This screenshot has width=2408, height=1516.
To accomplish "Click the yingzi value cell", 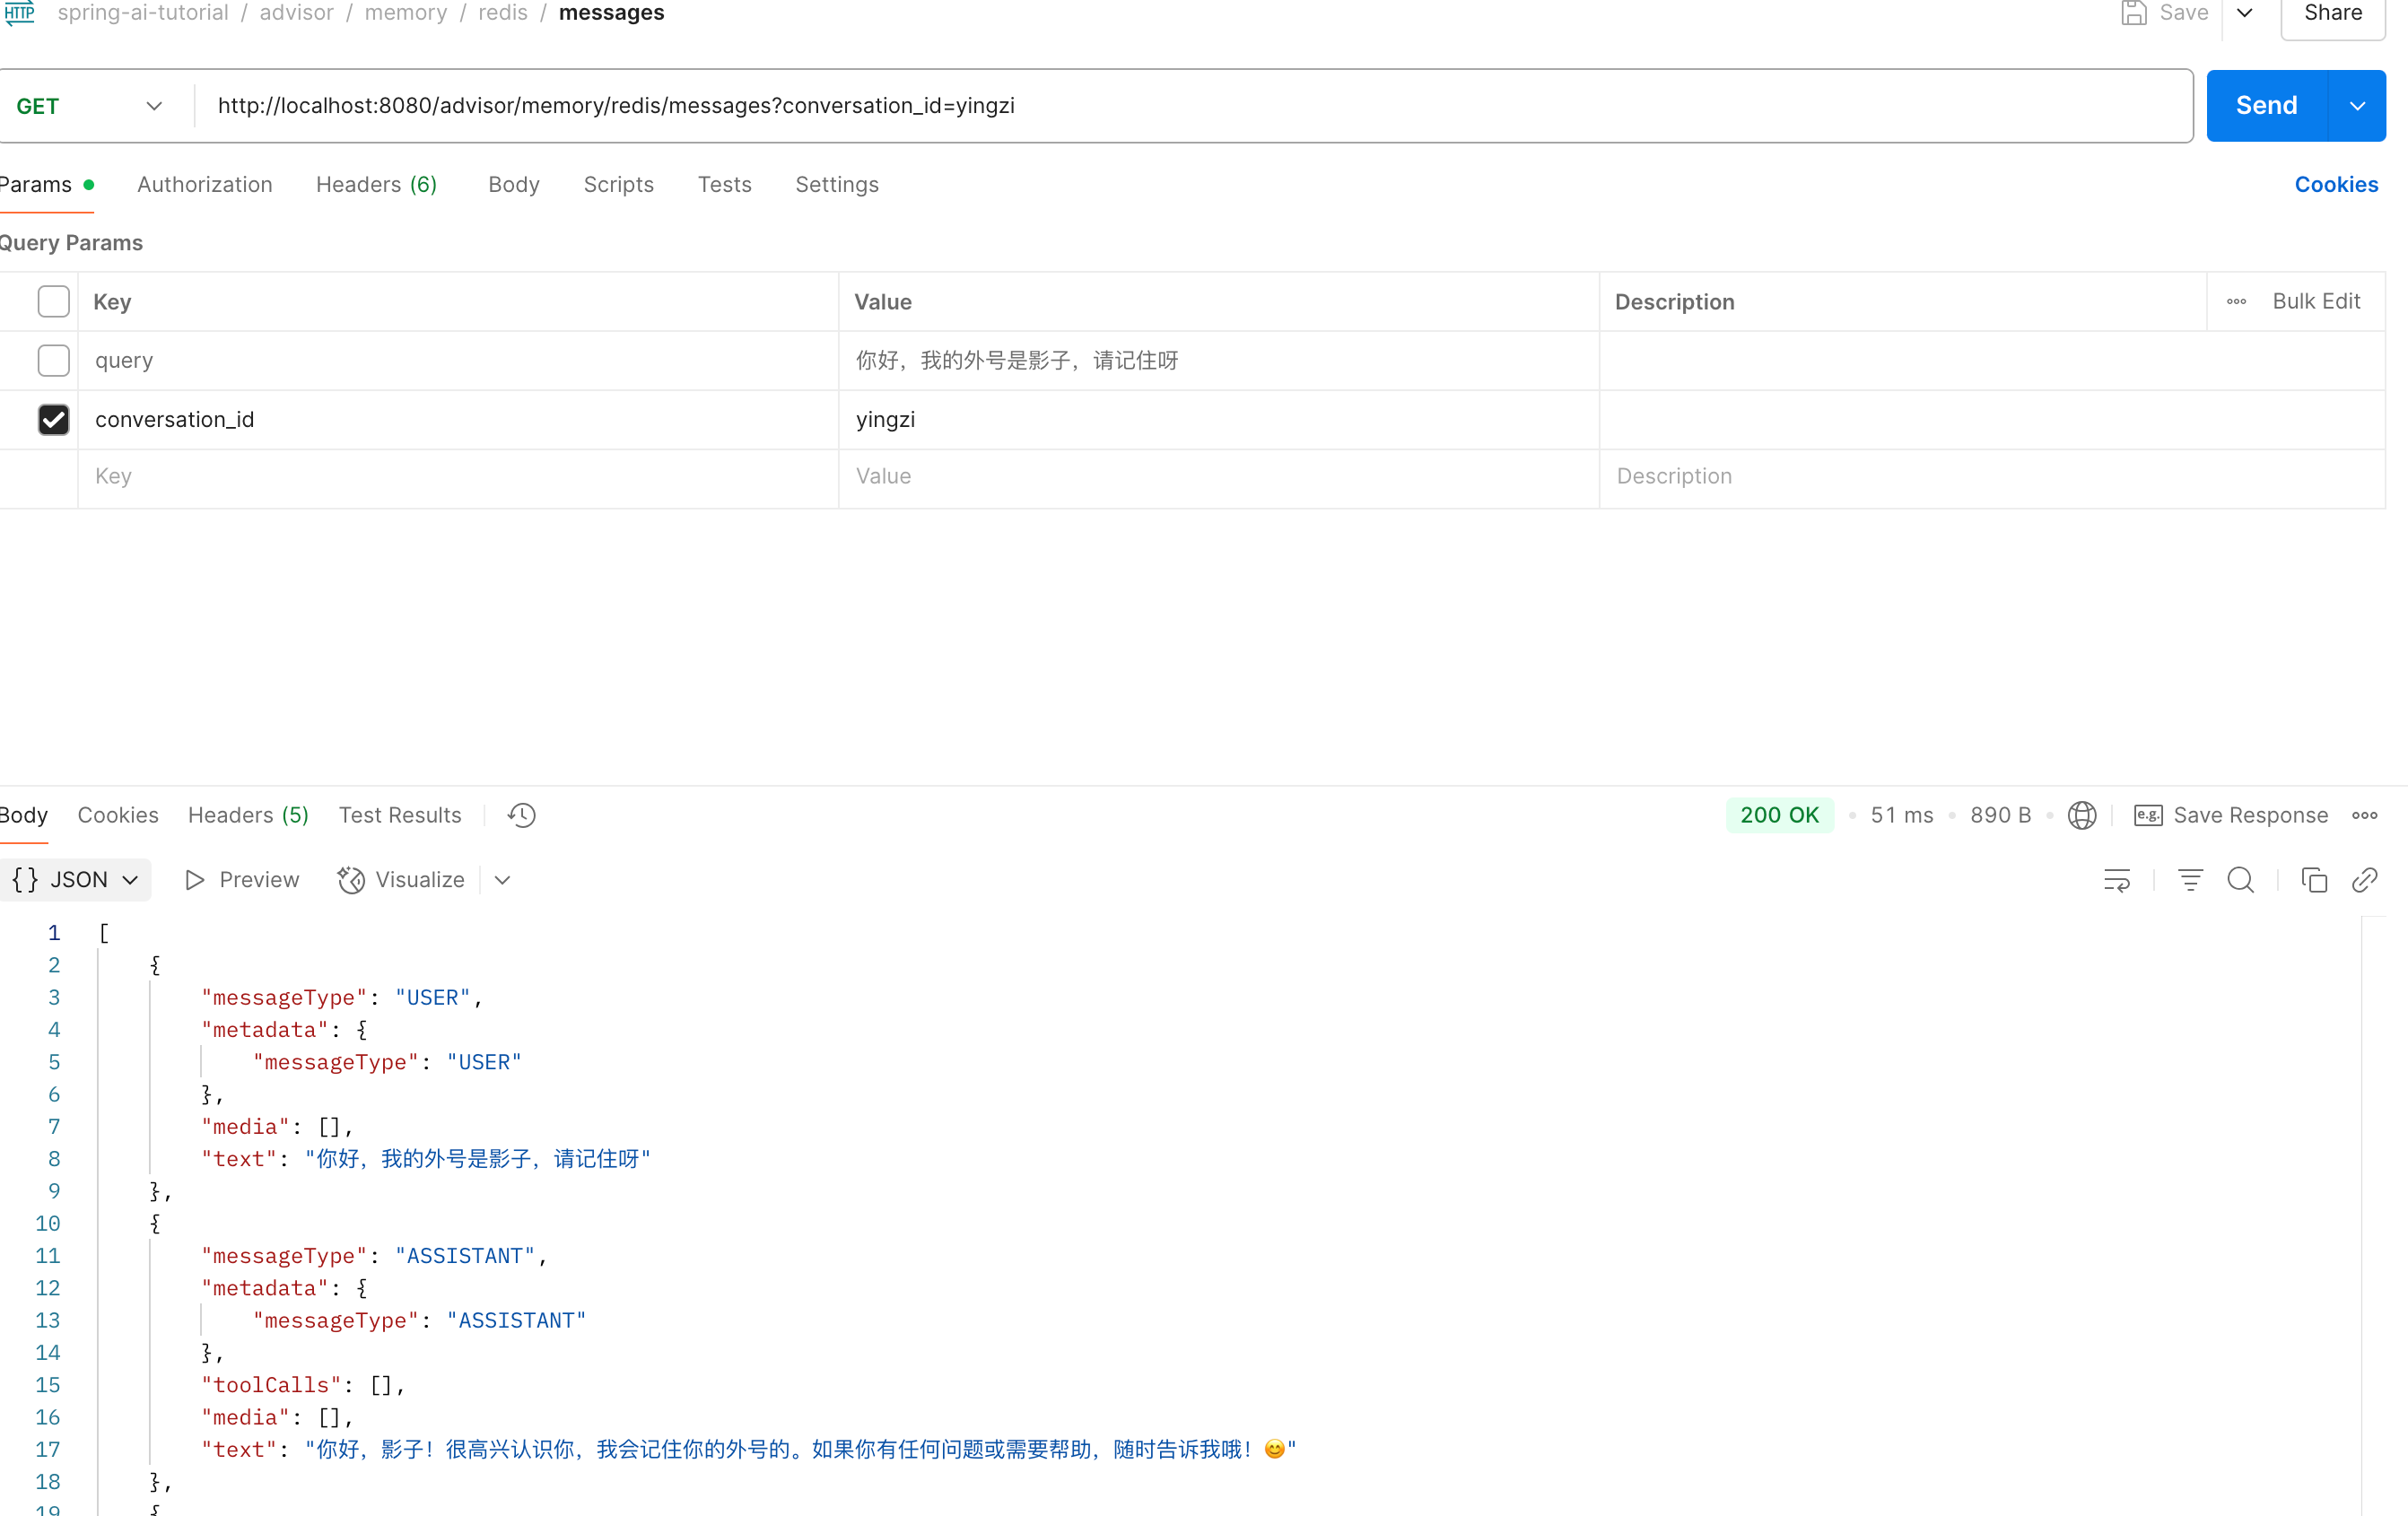I will 1219,419.
